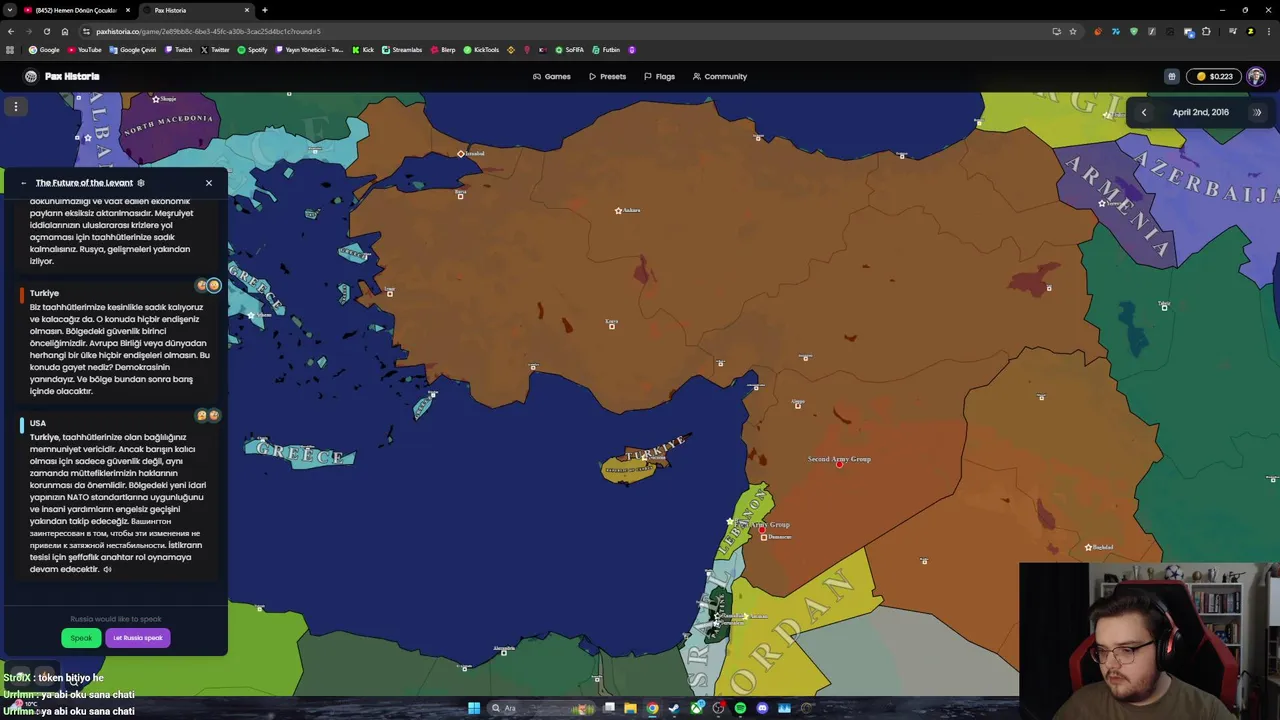
Task: Open a new browser tab
Action: (264, 10)
